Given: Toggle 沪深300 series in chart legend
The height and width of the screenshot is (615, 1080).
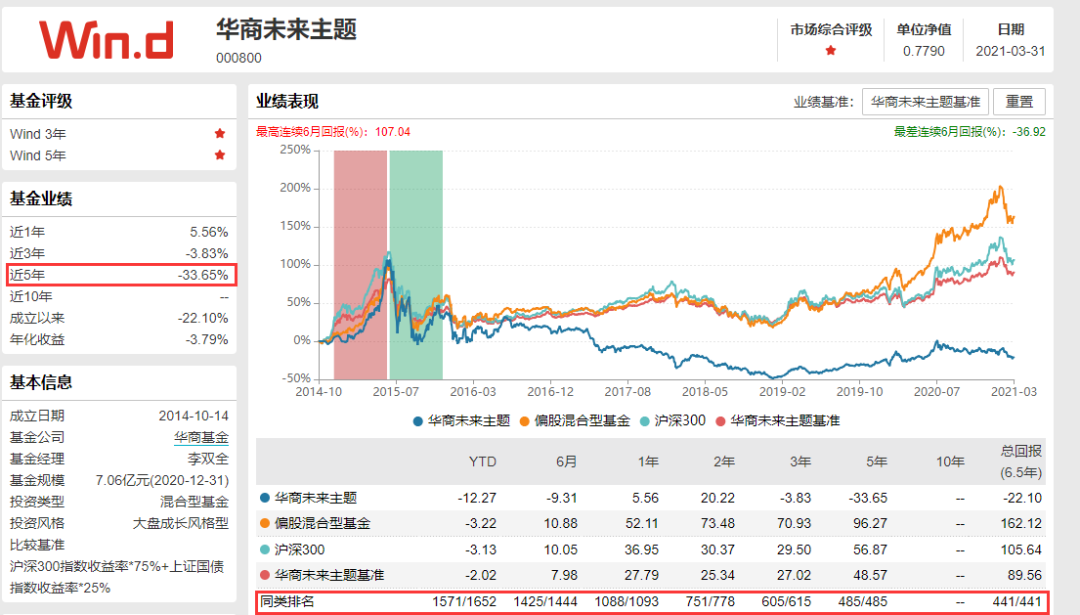Looking at the screenshot, I should pos(672,421).
